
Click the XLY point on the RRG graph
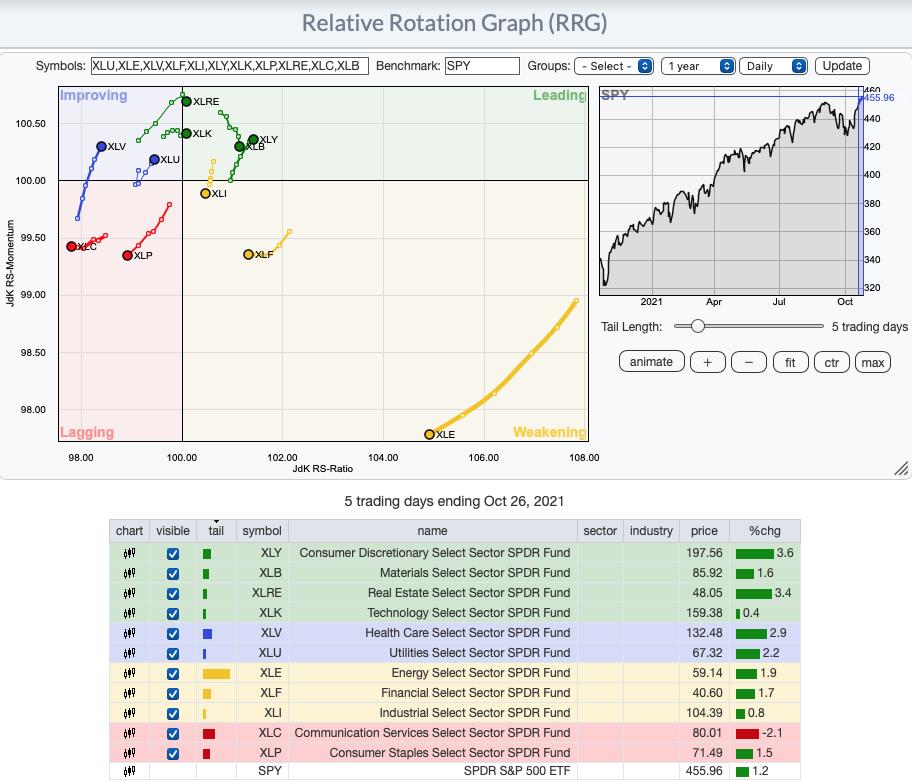point(253,140)
